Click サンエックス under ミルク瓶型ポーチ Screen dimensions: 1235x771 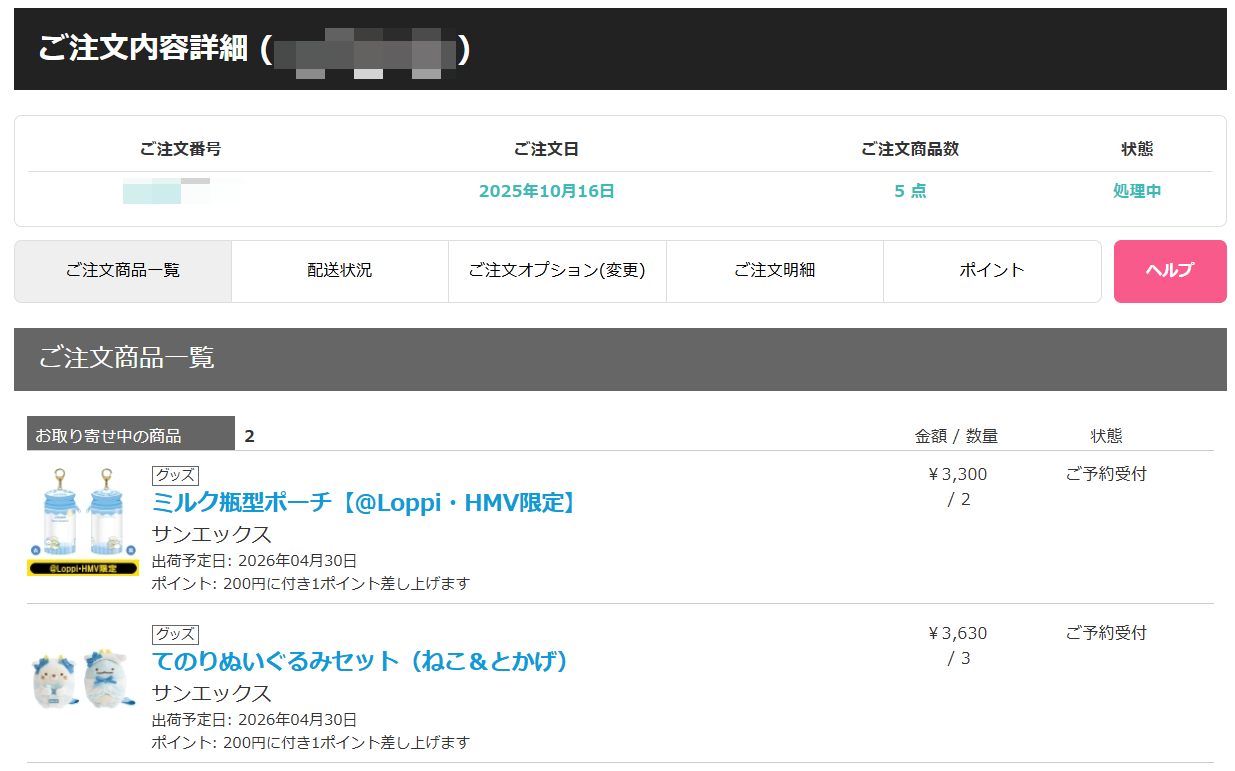click(211, 534)
